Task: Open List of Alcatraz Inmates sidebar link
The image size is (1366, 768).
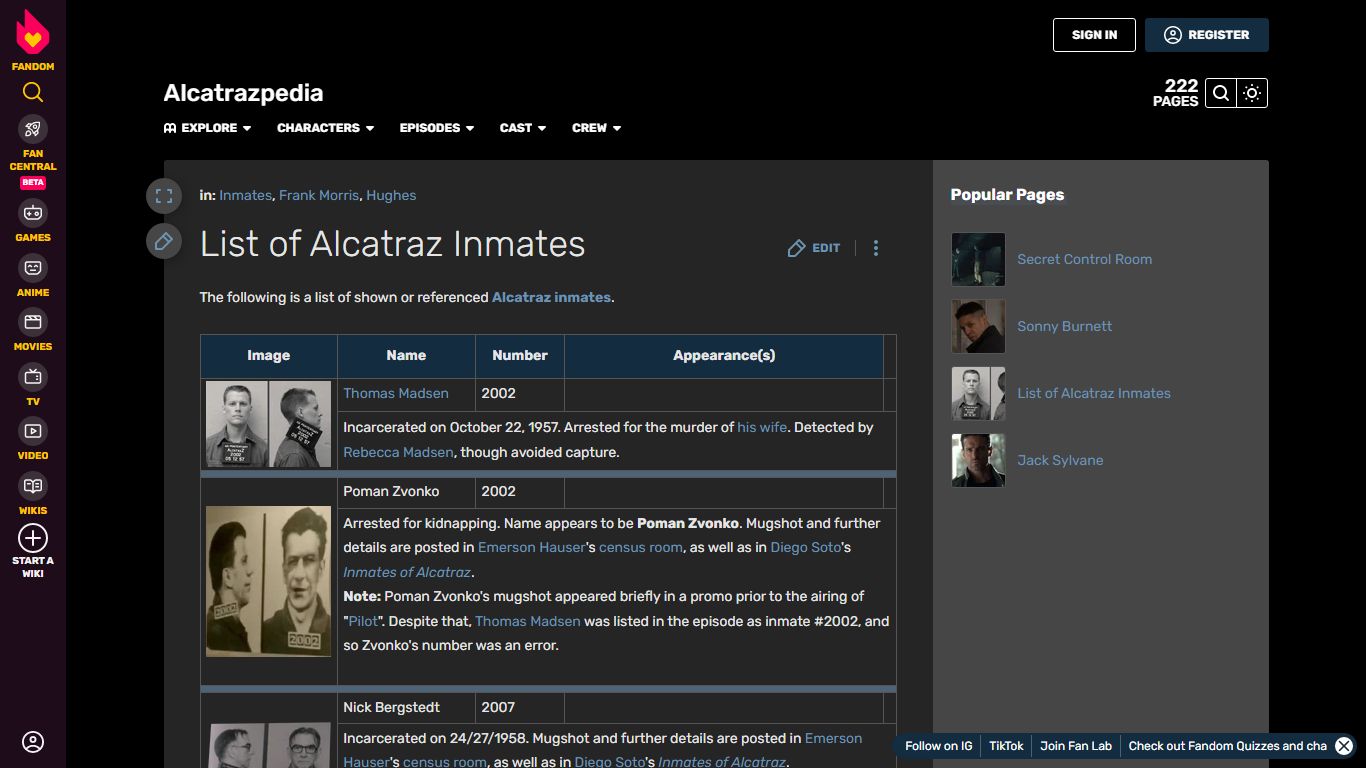Action: click(1094, 393)
